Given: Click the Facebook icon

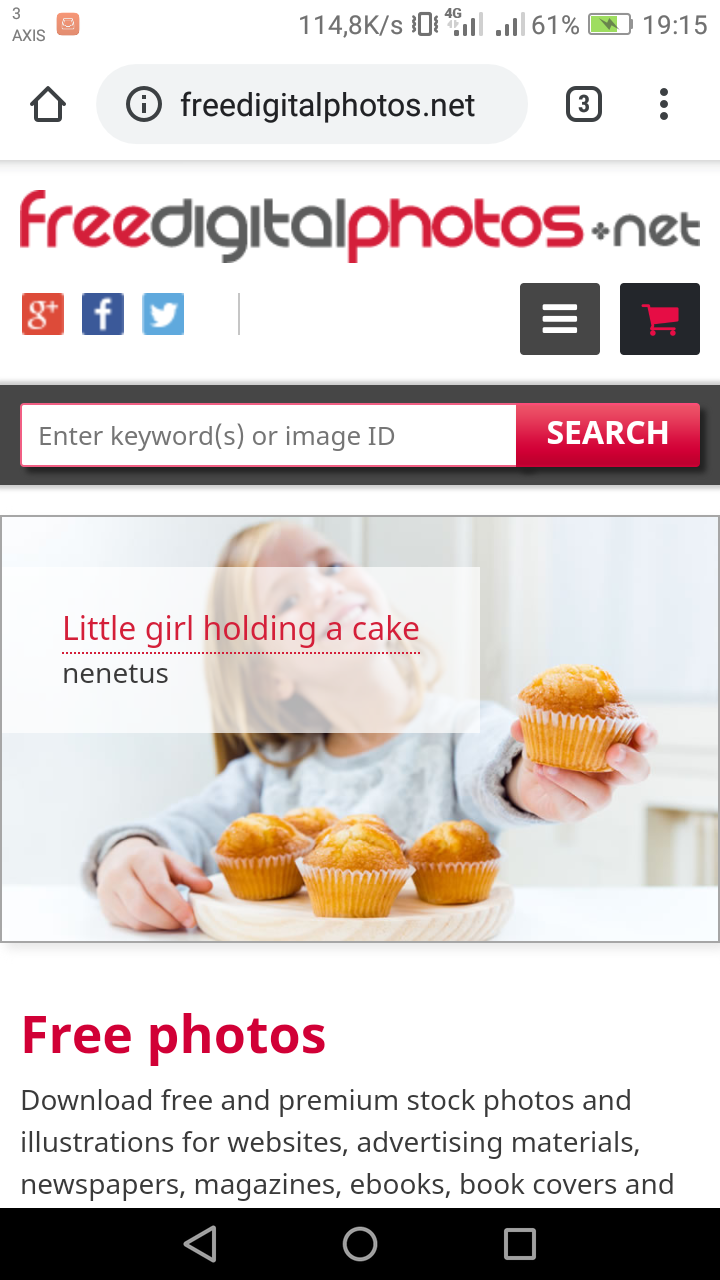Looking at the screenshot, I should pyautogui.click(x=103, y=314).
